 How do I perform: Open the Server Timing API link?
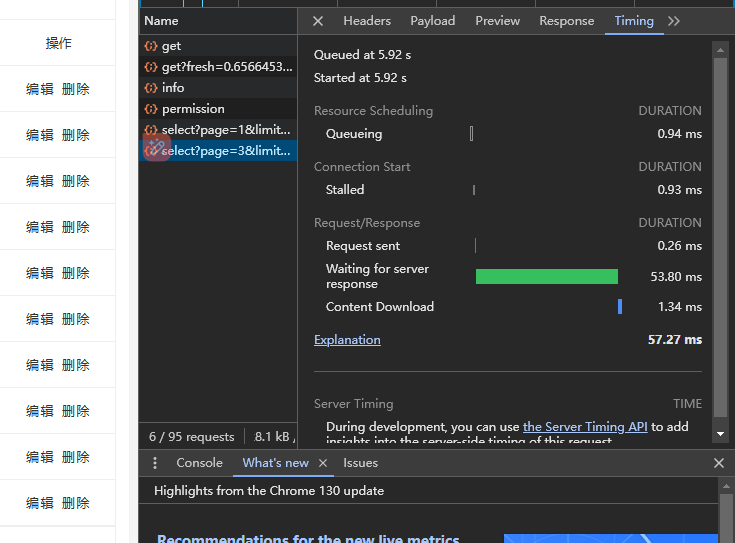pyautogui.click(x=585, y=427)
